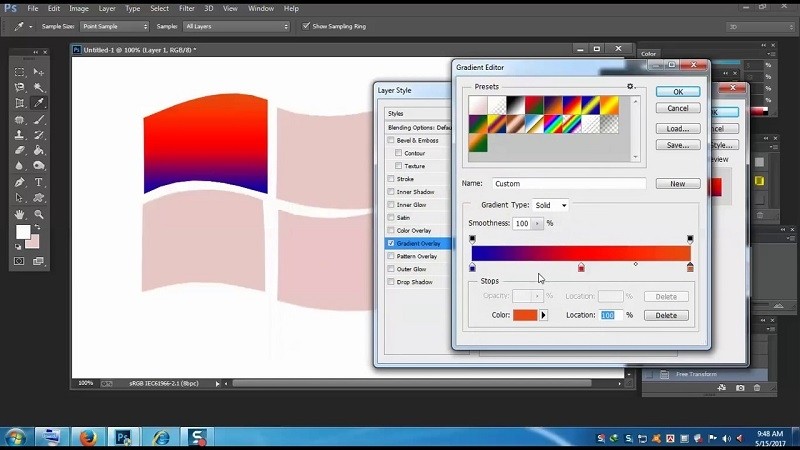The width and height of the screenshot is (800, 450).
Task: Uncheck Show Sampling Ring option
Action: point(306,26)
